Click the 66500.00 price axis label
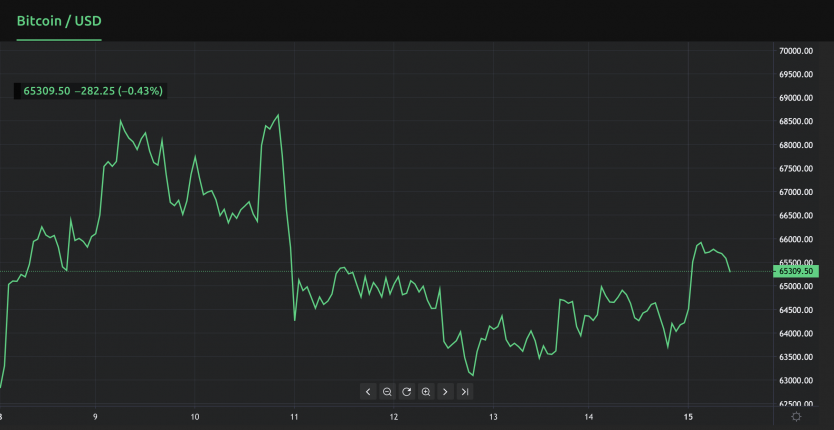Screen dimensions: 834x430 pyautogui.click(x=796, y=216)
